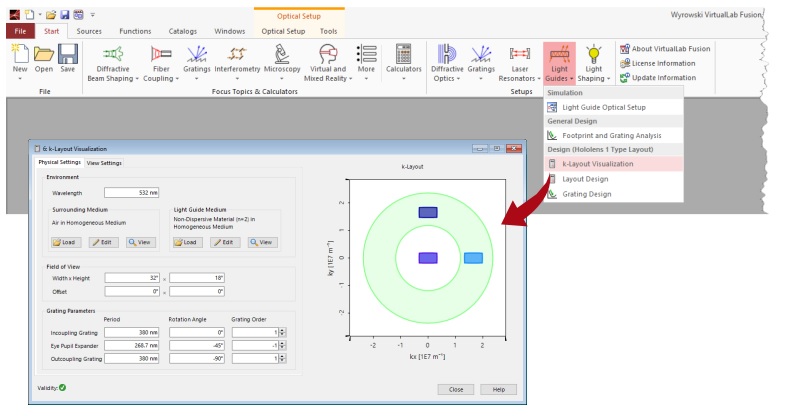This screenshot has width=786, height=416.
Task: Expand Virtual and Mixed Reality dropdown arrow
Action: click(x=350, y=79)
